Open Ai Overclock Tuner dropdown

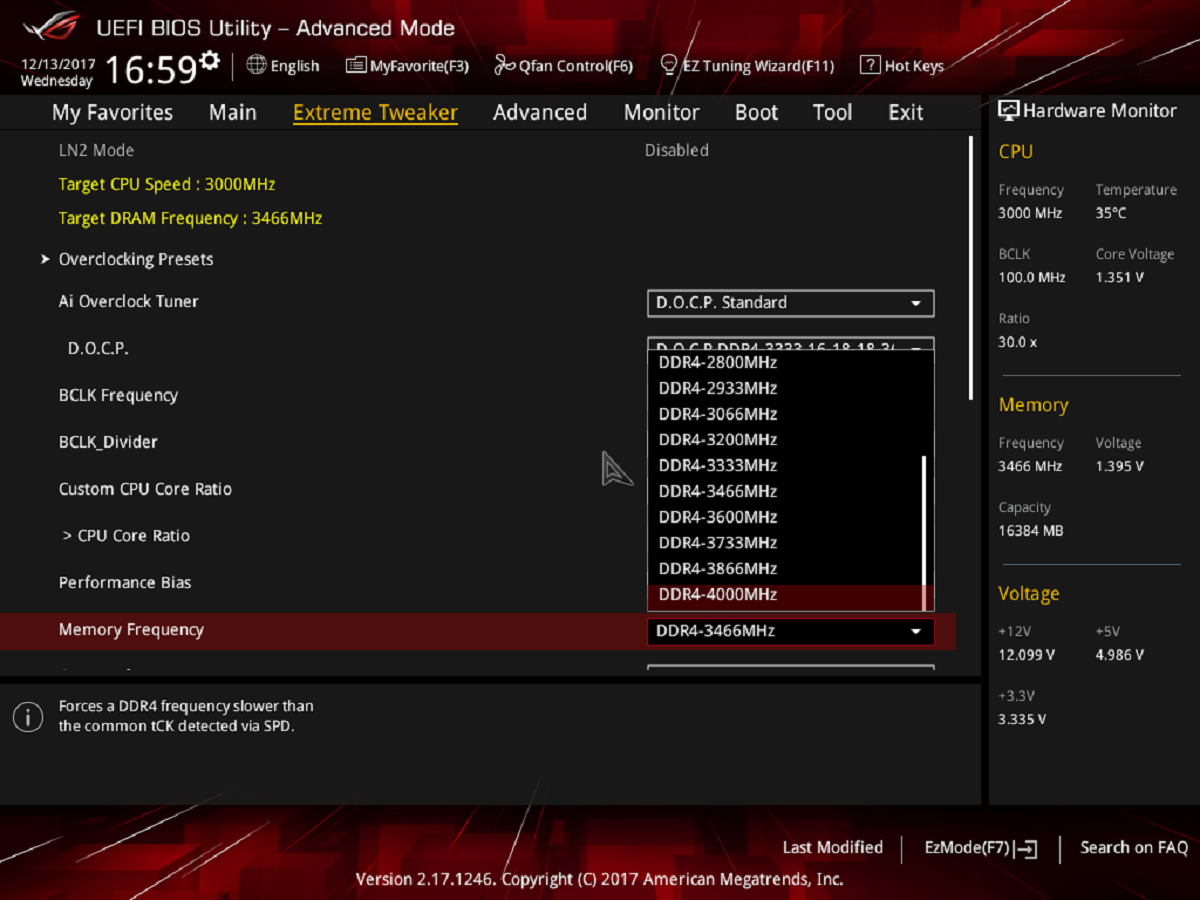[791, 303]
